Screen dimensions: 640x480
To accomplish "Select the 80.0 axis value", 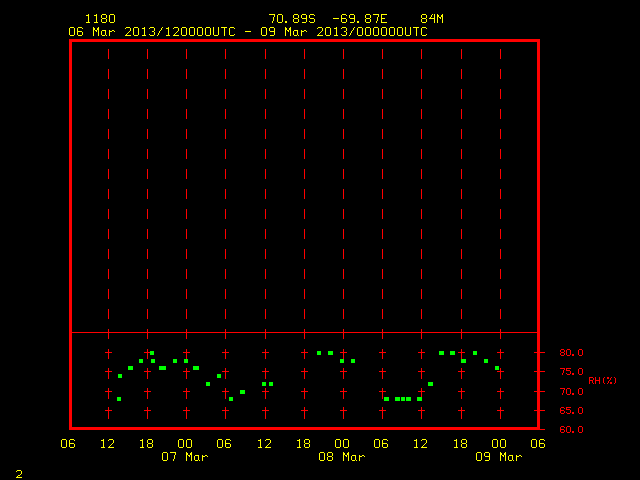I will [x=571, y=353].
